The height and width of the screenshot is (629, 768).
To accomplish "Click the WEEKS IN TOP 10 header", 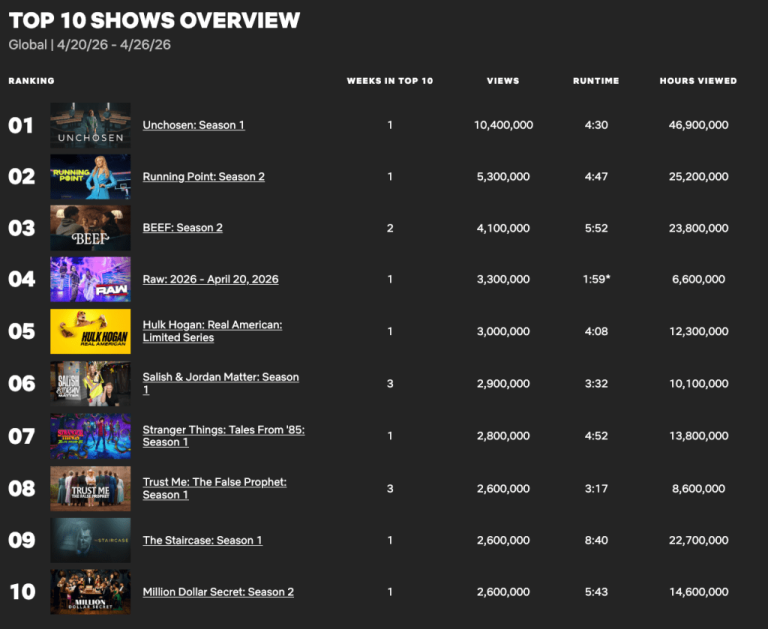I will point(390,81).
